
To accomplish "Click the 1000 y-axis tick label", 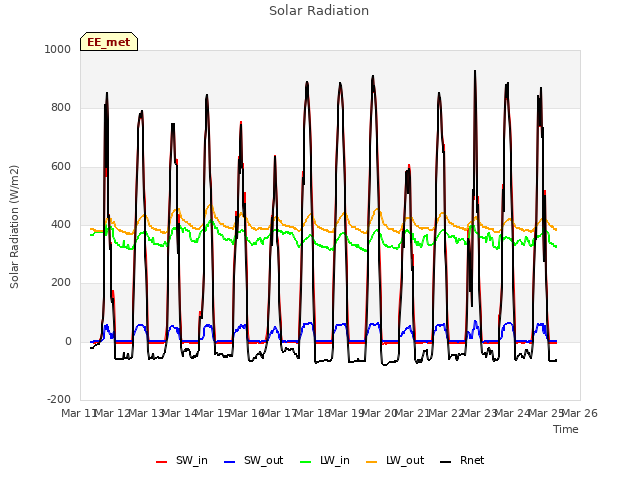I will pos(57,49).
